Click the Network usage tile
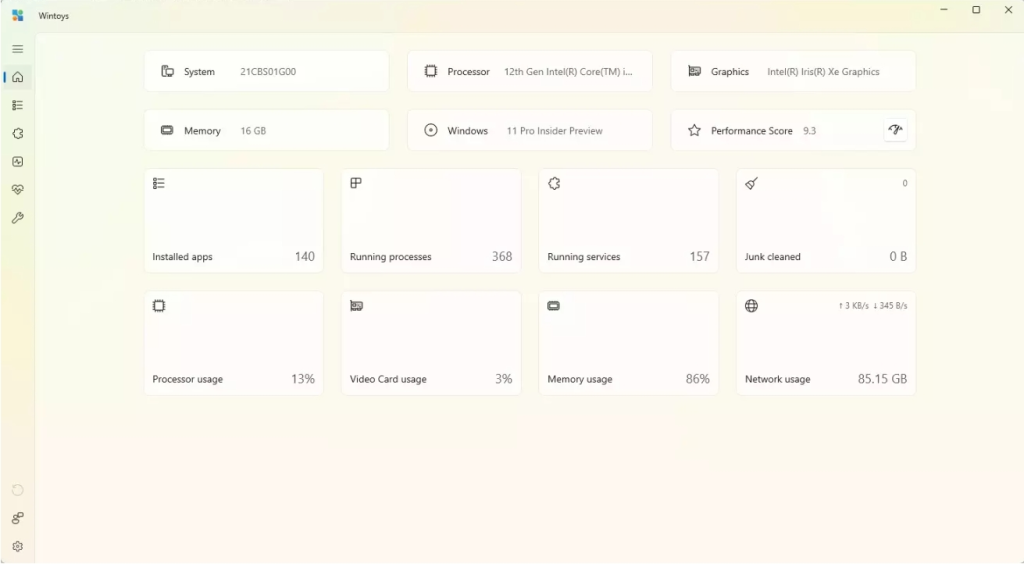The height and width of the screenshot is (564, 1024). [x=826, y=343]
